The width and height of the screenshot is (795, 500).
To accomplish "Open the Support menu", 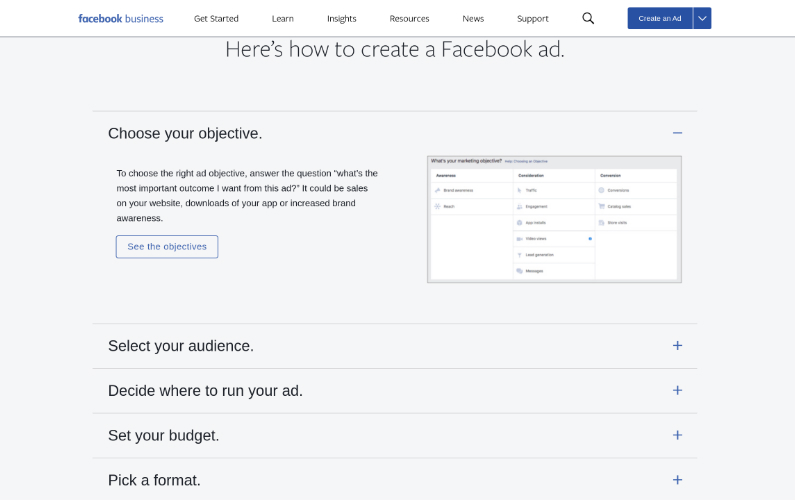I will click(x=532, y=18).
